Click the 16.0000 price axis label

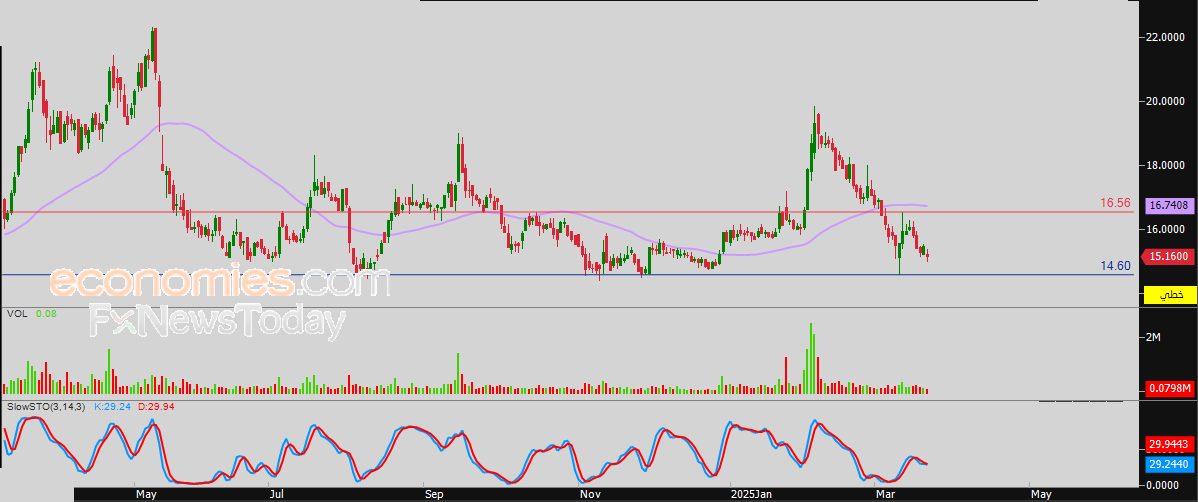coord(1164,229)
